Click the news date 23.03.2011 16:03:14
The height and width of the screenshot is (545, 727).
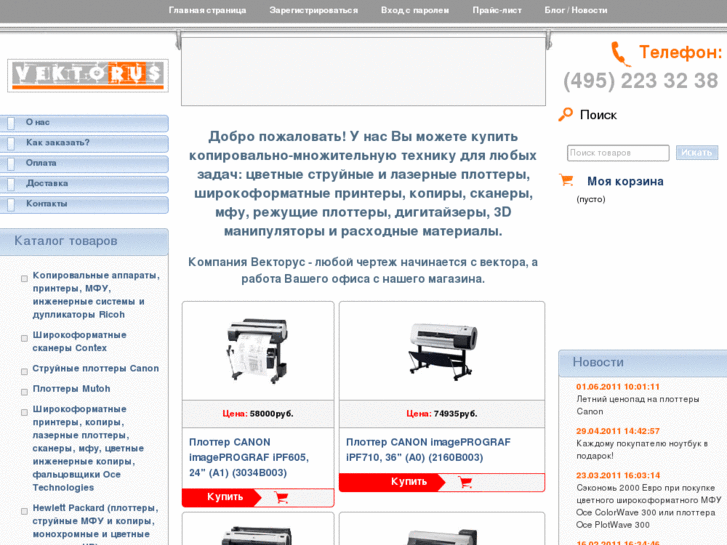tap(618, 475)
